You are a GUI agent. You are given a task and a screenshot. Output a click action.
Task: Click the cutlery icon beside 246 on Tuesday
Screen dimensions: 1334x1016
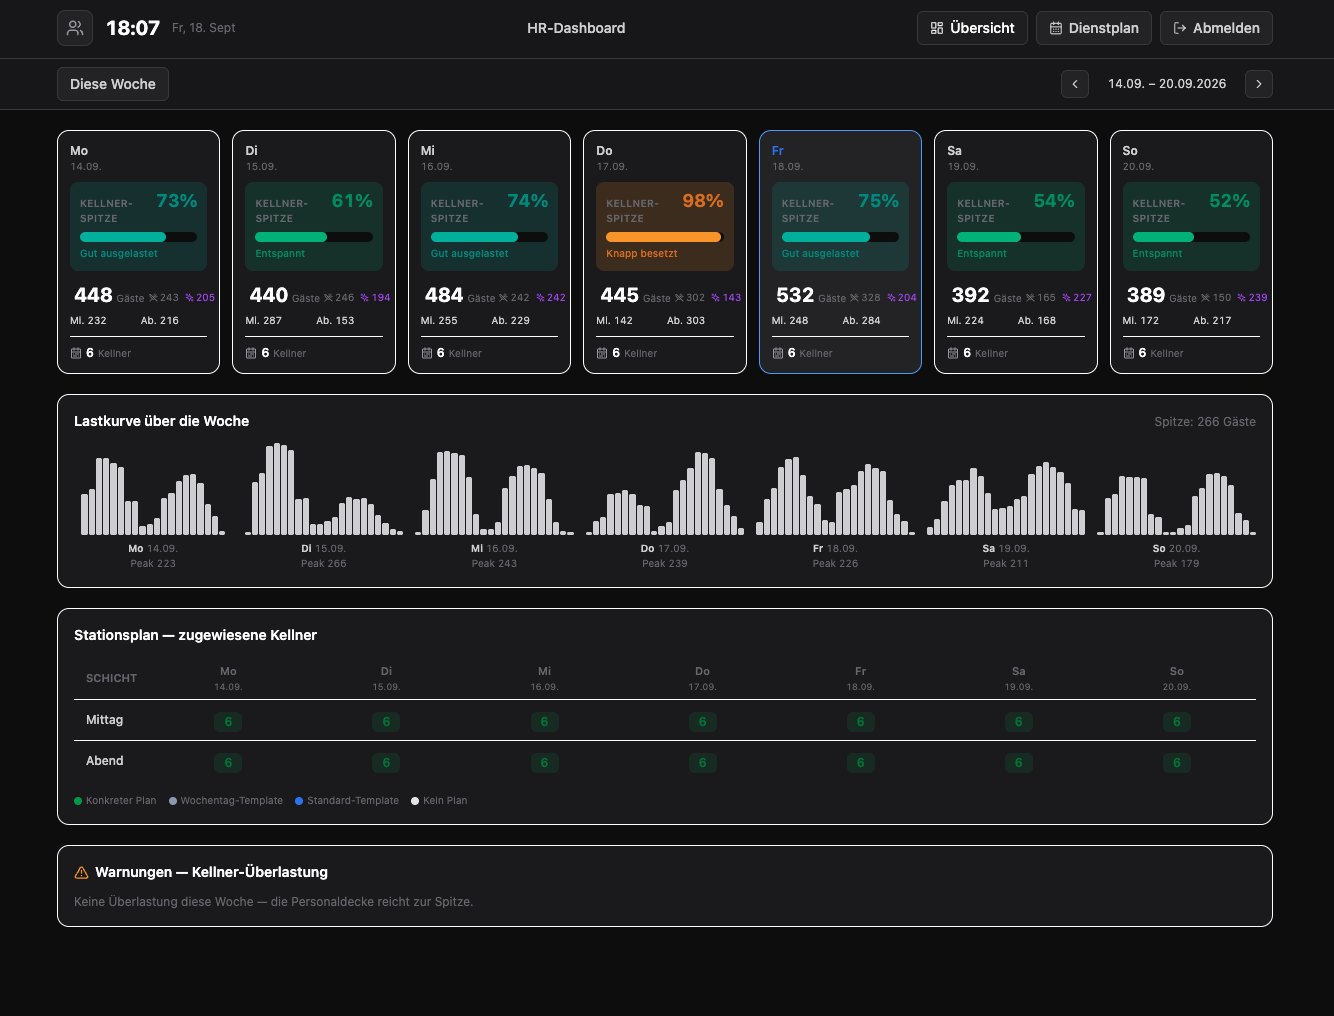pyautogui.click(x=329, y=298)
